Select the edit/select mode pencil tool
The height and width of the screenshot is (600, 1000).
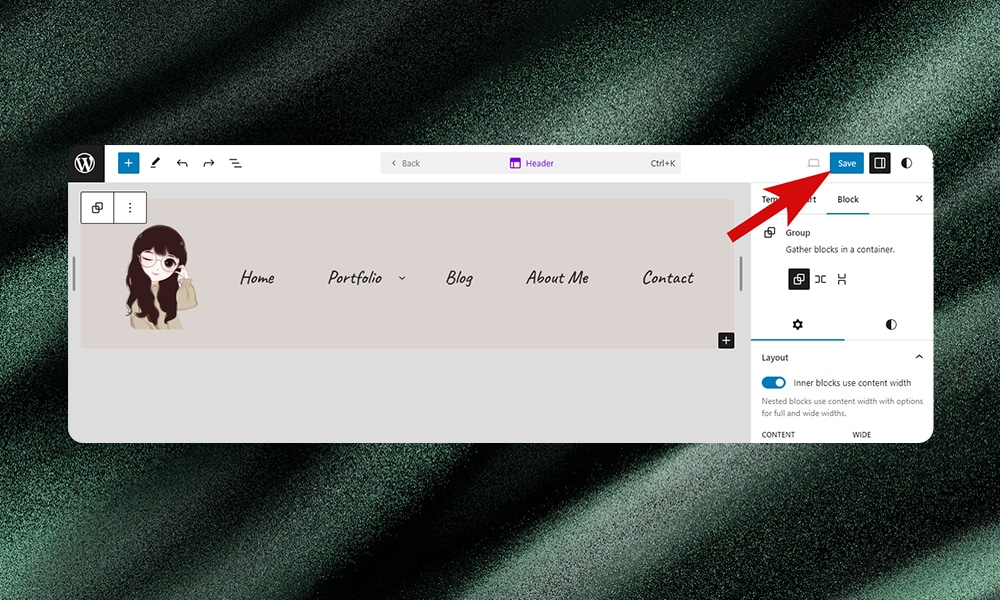(156, 162)
